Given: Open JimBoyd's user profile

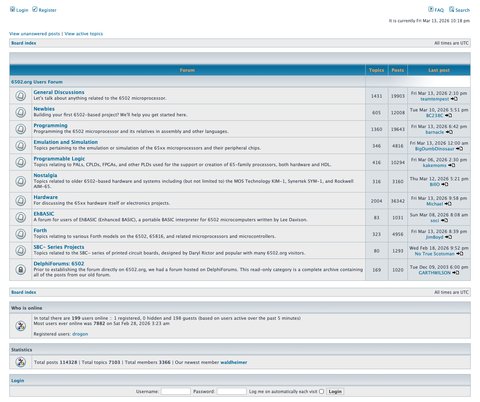Looking at the screenshot, I should 435,237.
